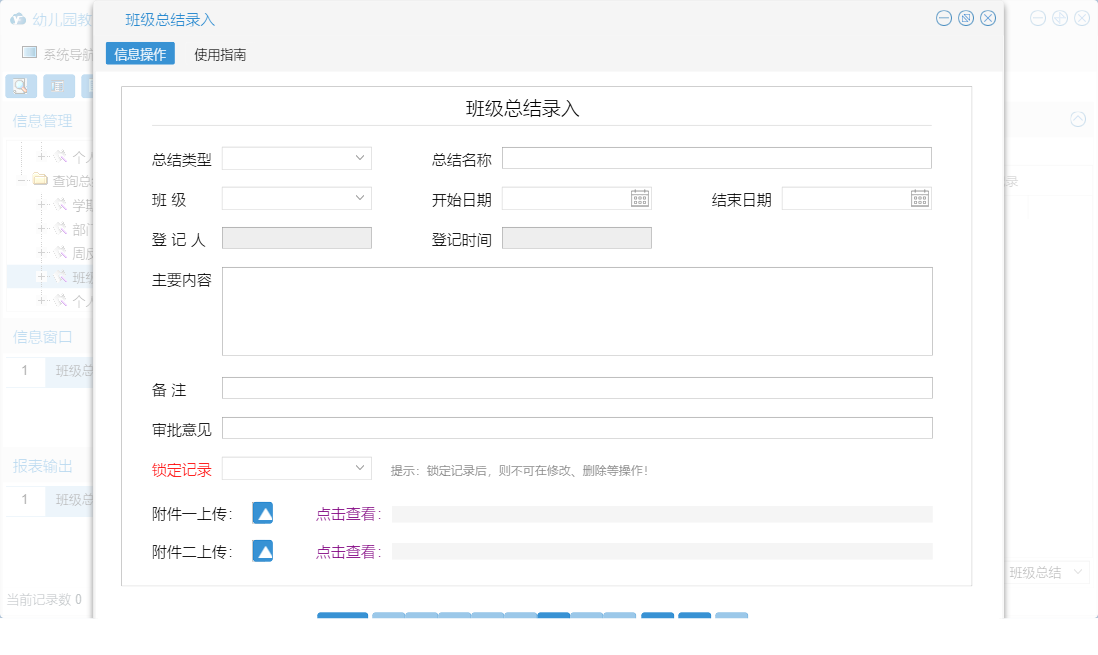Viewport: 1098px width, 655px height.
Task: Switch to the 信息操作 tab
Action: pyautogui.click(x=140, y=53)
